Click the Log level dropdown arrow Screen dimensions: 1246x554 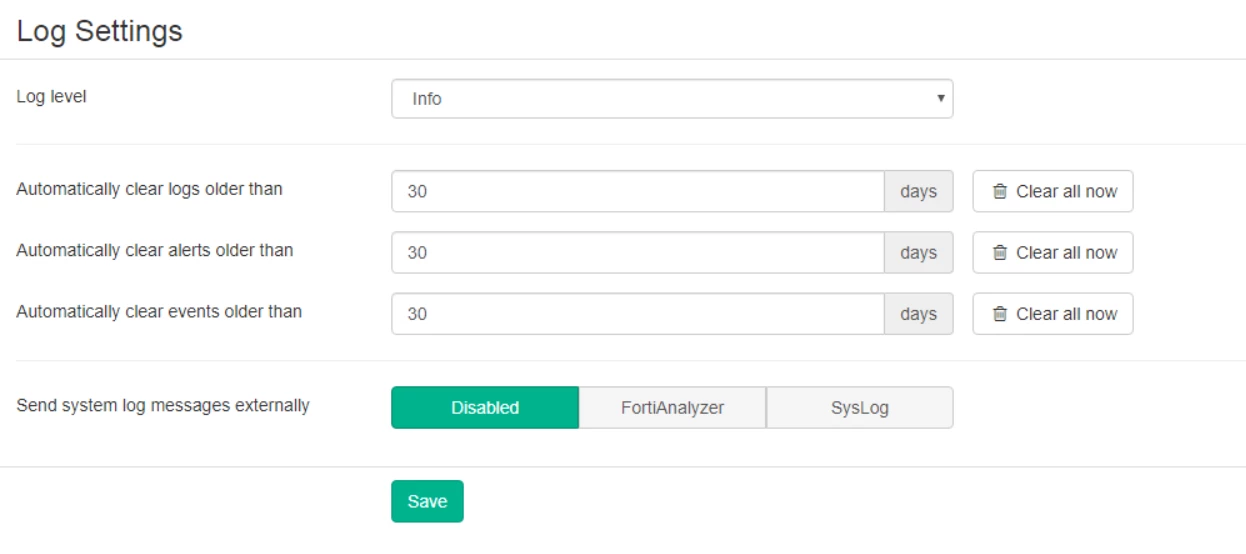[x=940, y=99]
